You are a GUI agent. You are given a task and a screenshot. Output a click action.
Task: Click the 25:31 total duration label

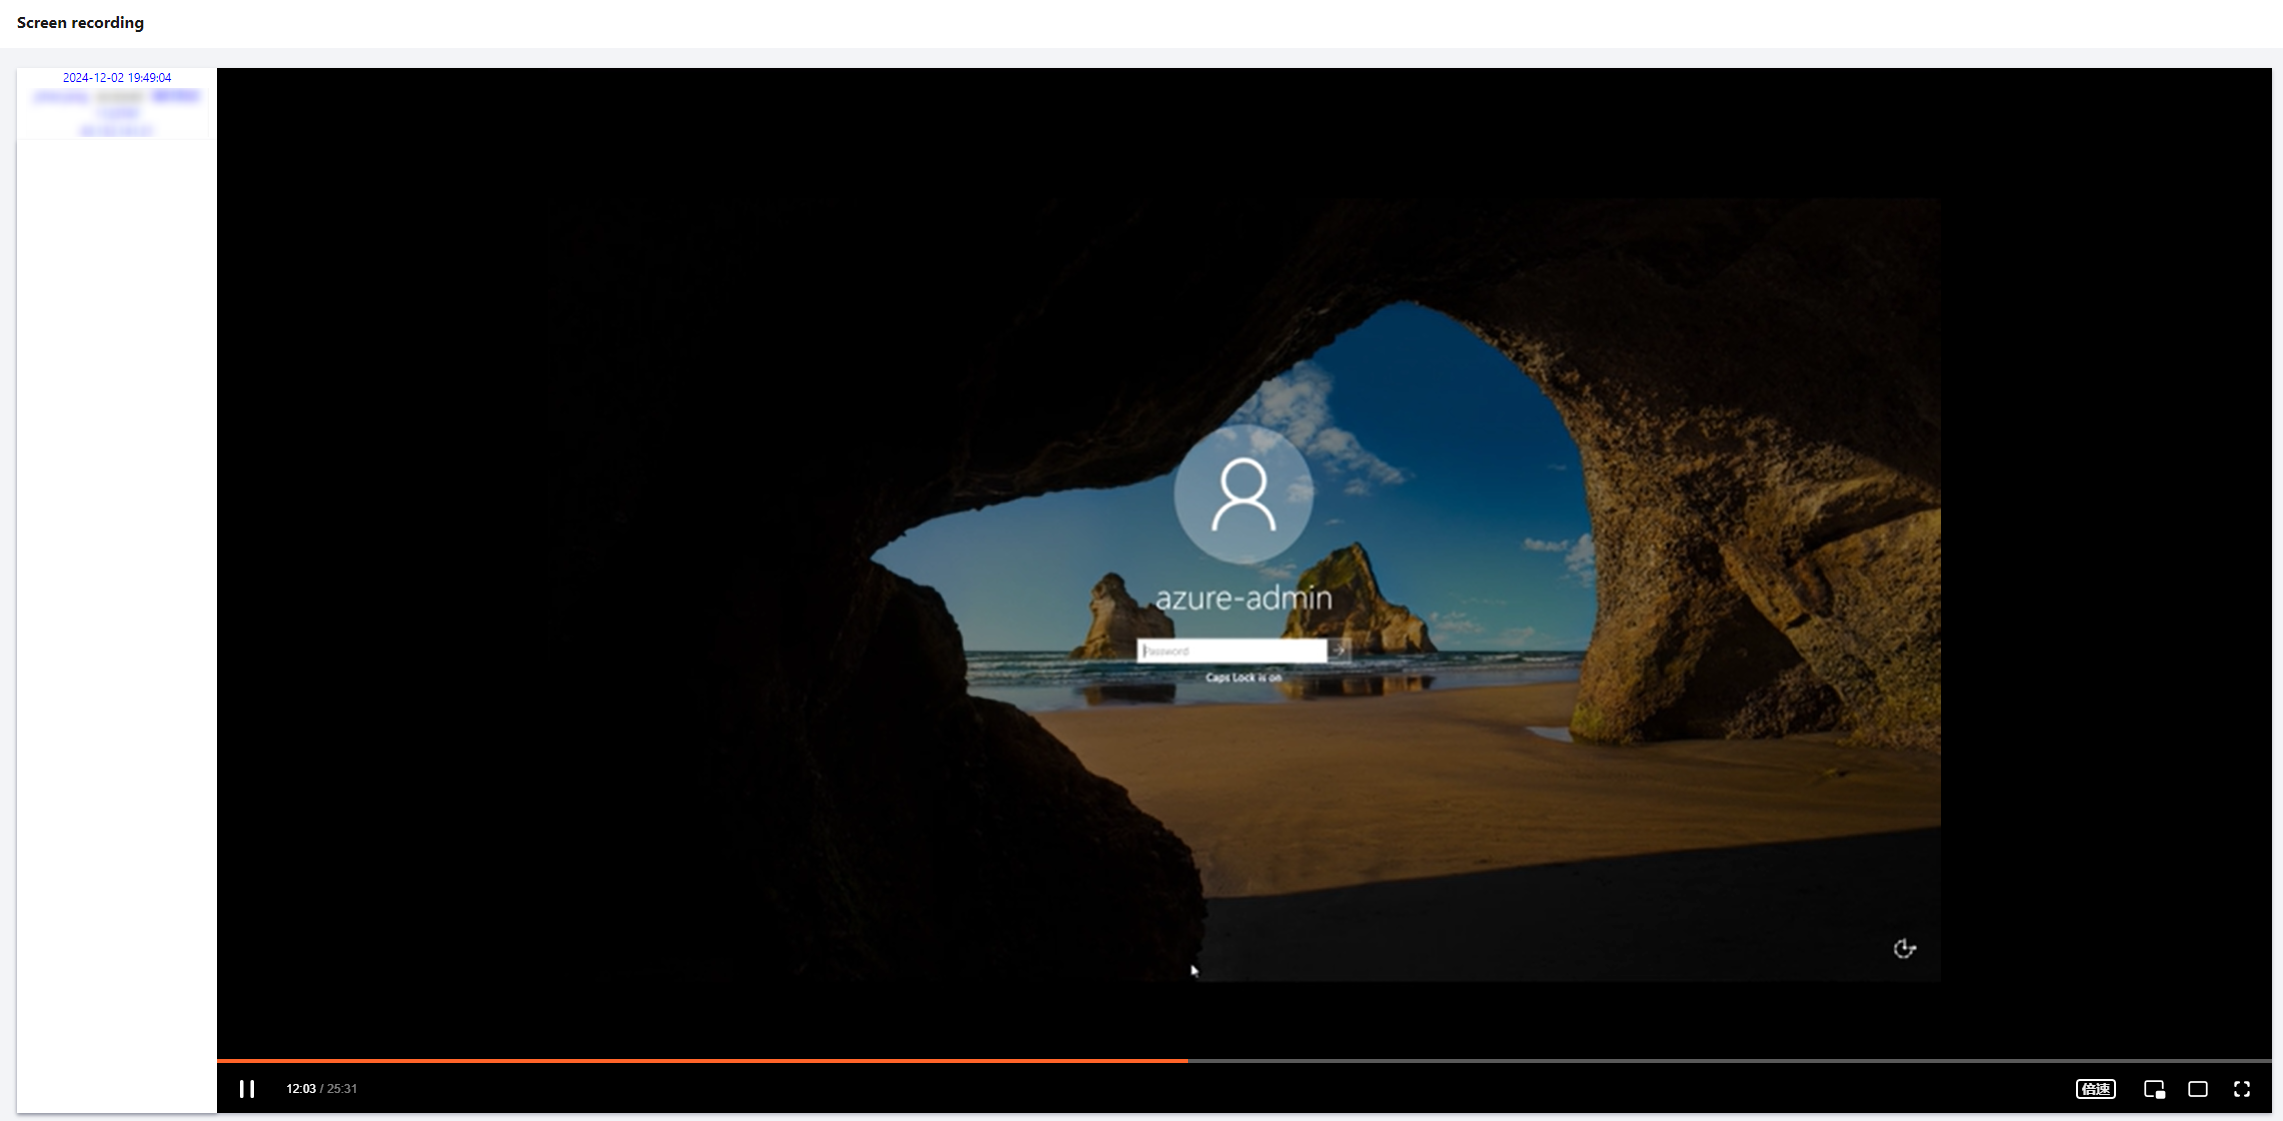pos(342,1089)
